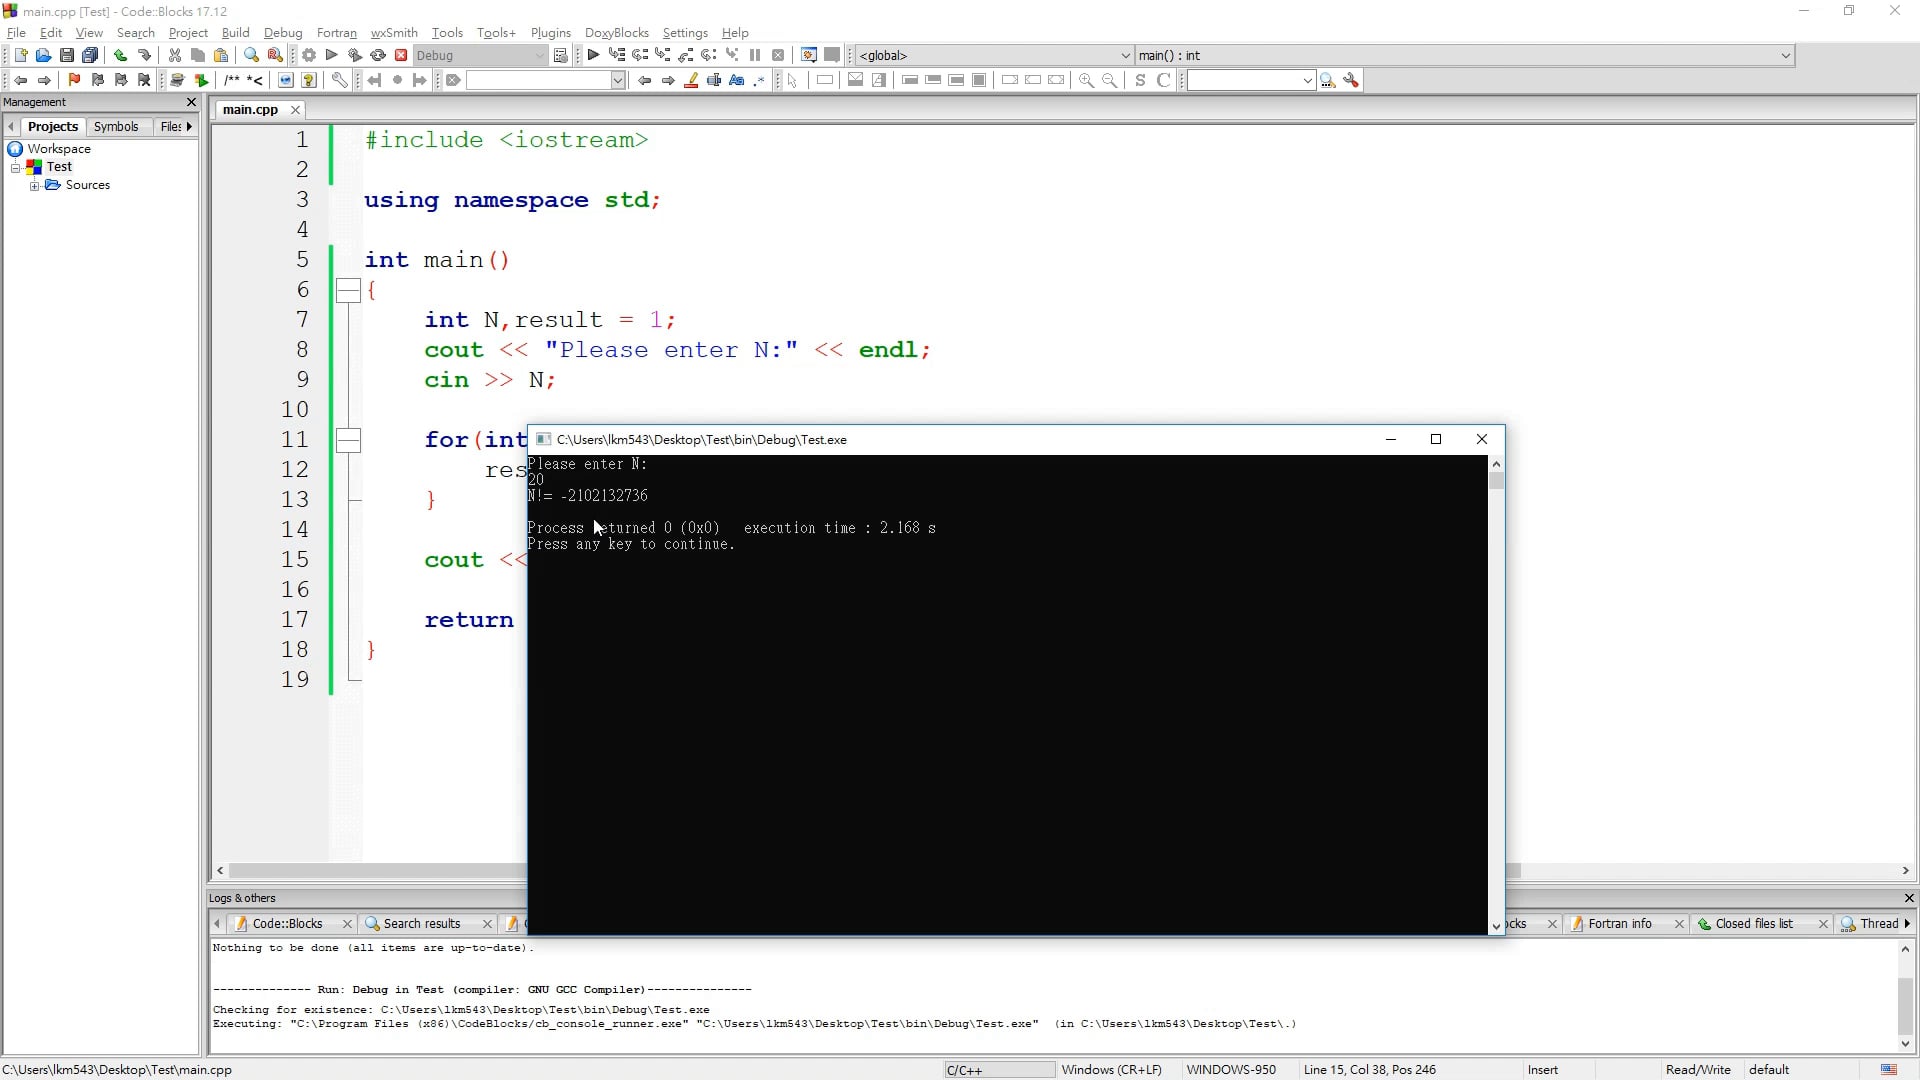
Task: Switch to the Symbols tab
Action: pyautogui.click(x=116, y=127)
